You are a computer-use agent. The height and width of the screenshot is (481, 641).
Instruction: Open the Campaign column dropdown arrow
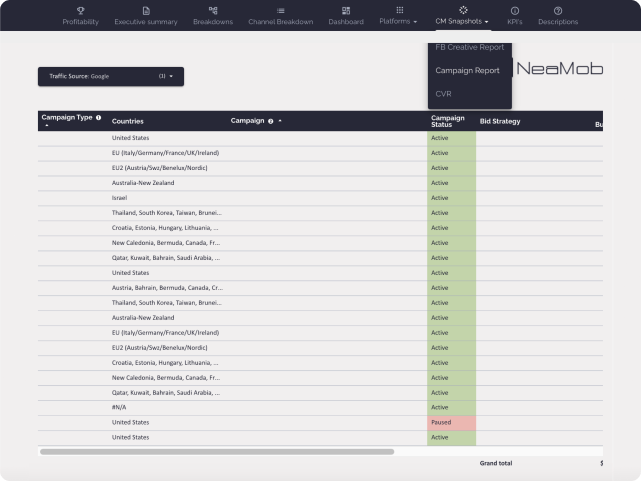coord(280,121)
